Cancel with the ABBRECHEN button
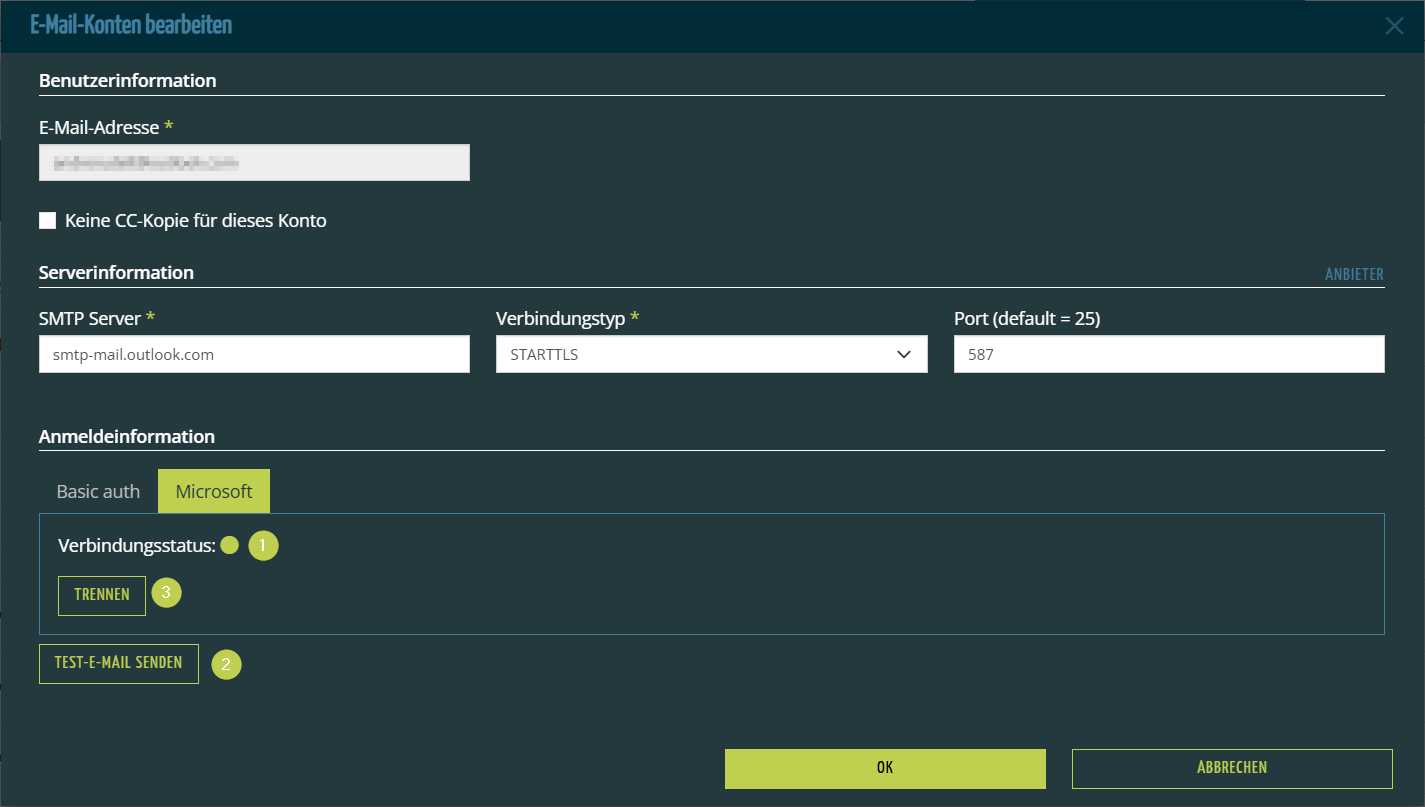 (1231, 768)
